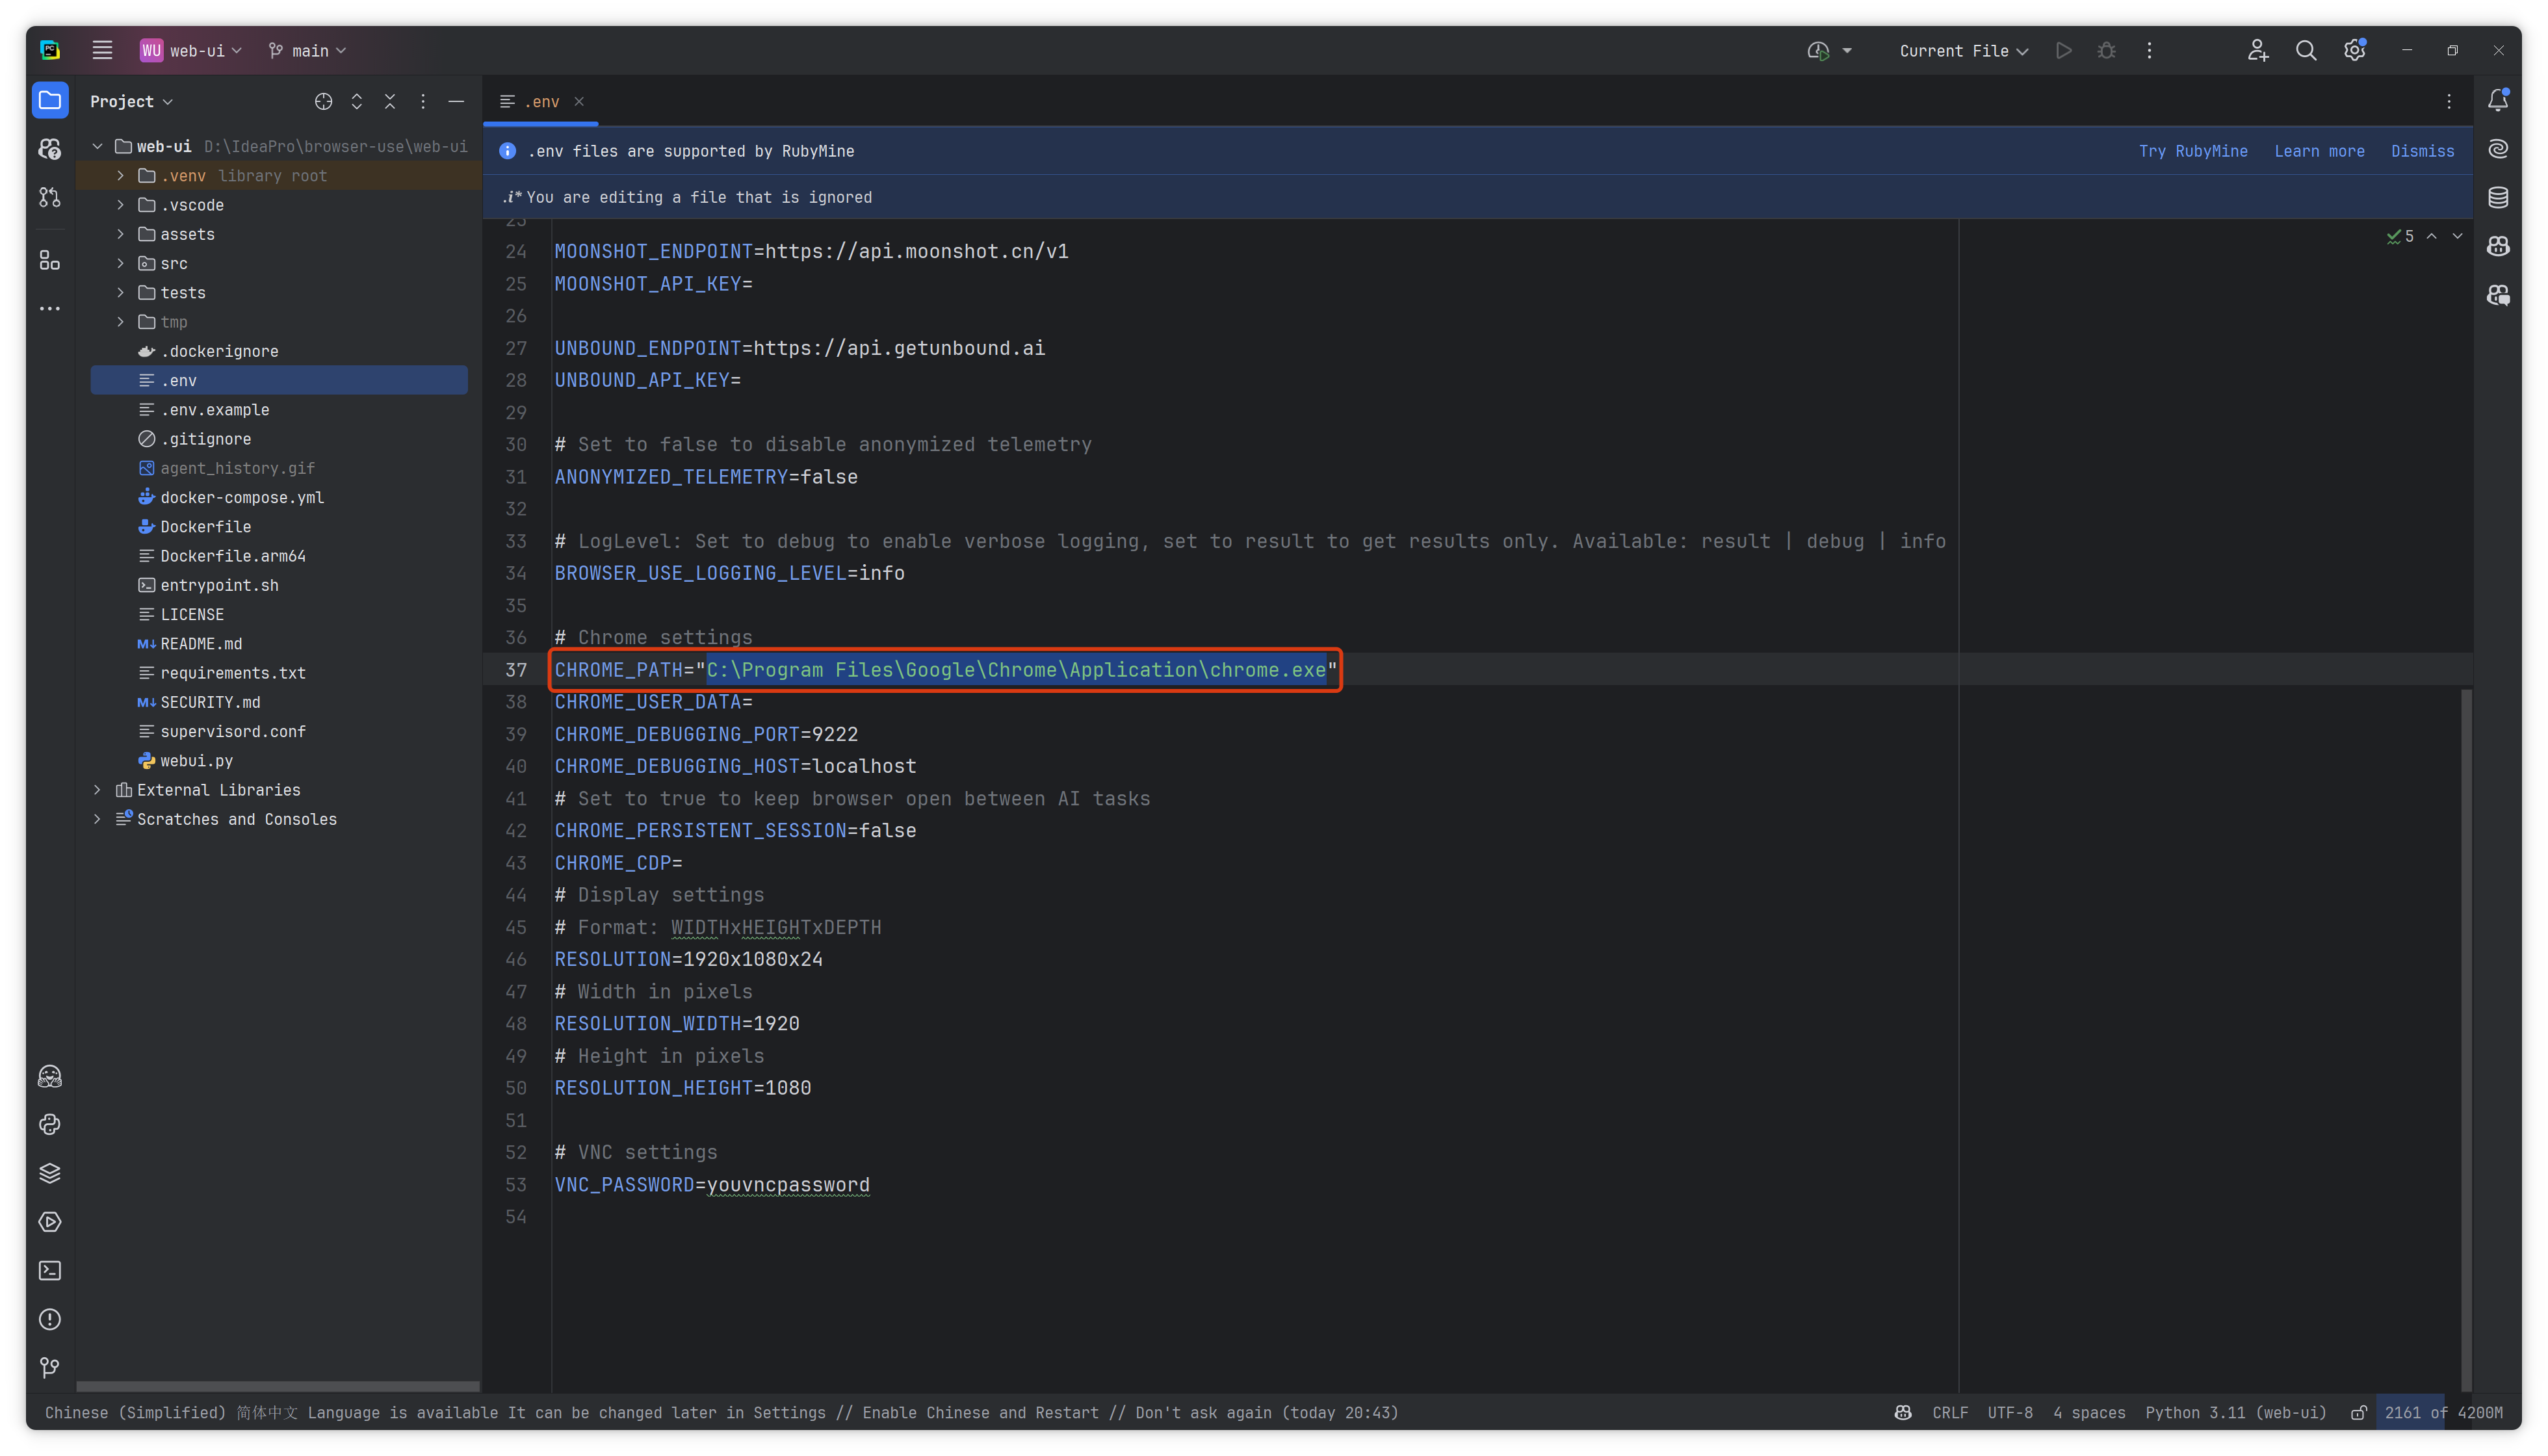Open the Terminal tool window
Screen dimensions: 2548x1456
click(49, 1271)
